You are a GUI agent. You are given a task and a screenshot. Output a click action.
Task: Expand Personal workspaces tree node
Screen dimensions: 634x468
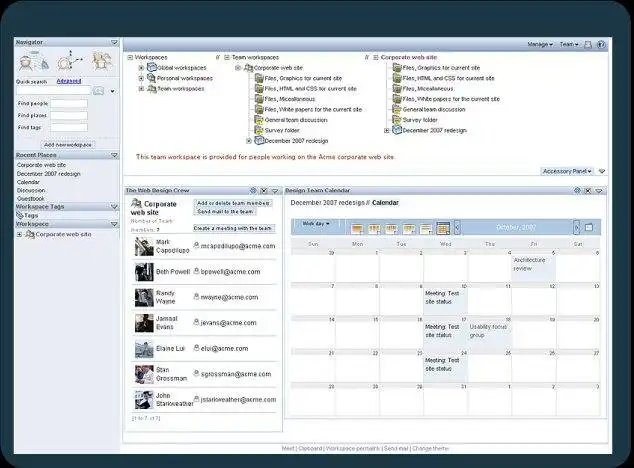pyautogui.click(x=141, y=78)
